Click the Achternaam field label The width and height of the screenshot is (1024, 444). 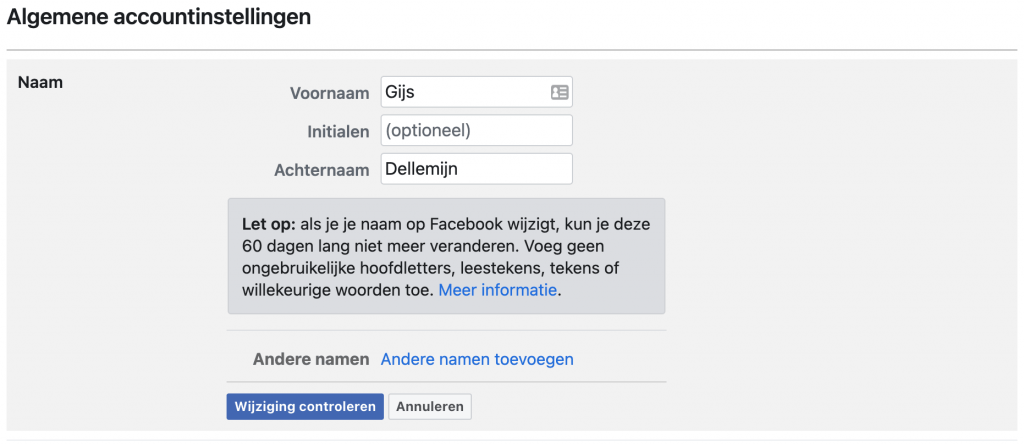(x=323, y=170)
